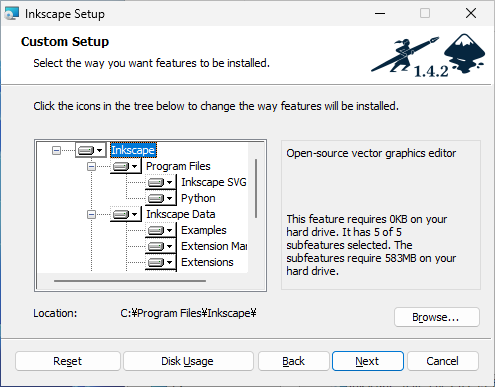Close the Inkscape Setup window
Image resolution: width=495 pixels, height=387 pixels.
(471, 14)
